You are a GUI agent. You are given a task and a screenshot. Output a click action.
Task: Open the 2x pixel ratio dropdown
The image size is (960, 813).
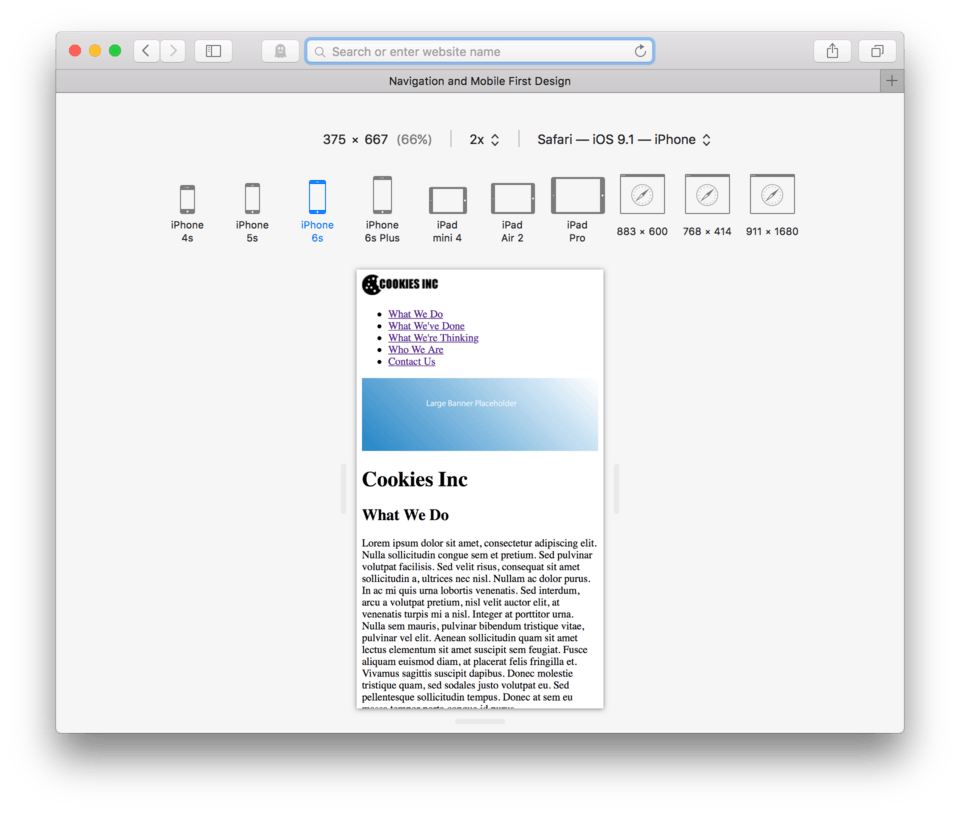[484, 140]
